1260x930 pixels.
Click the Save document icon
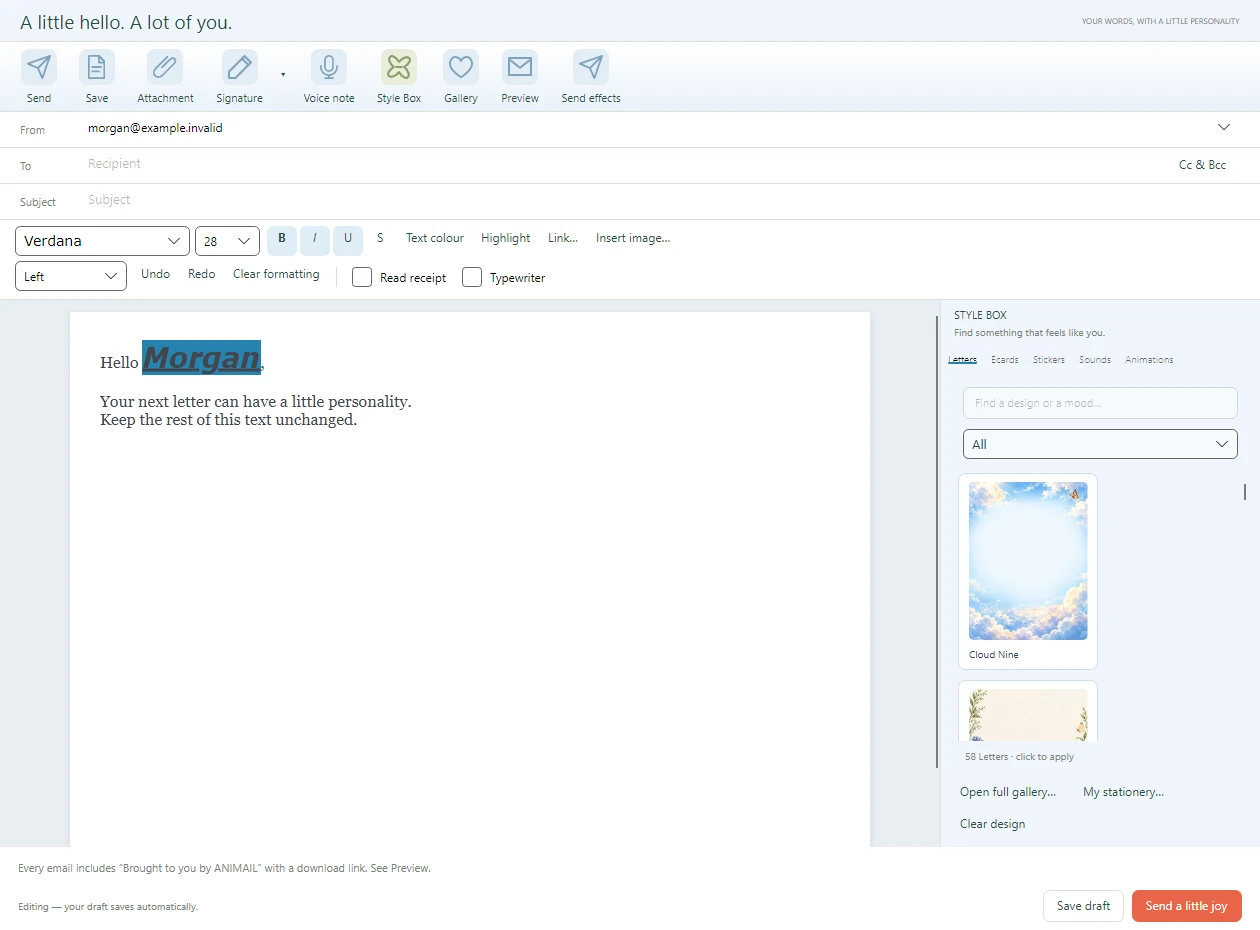click(97, 67)
